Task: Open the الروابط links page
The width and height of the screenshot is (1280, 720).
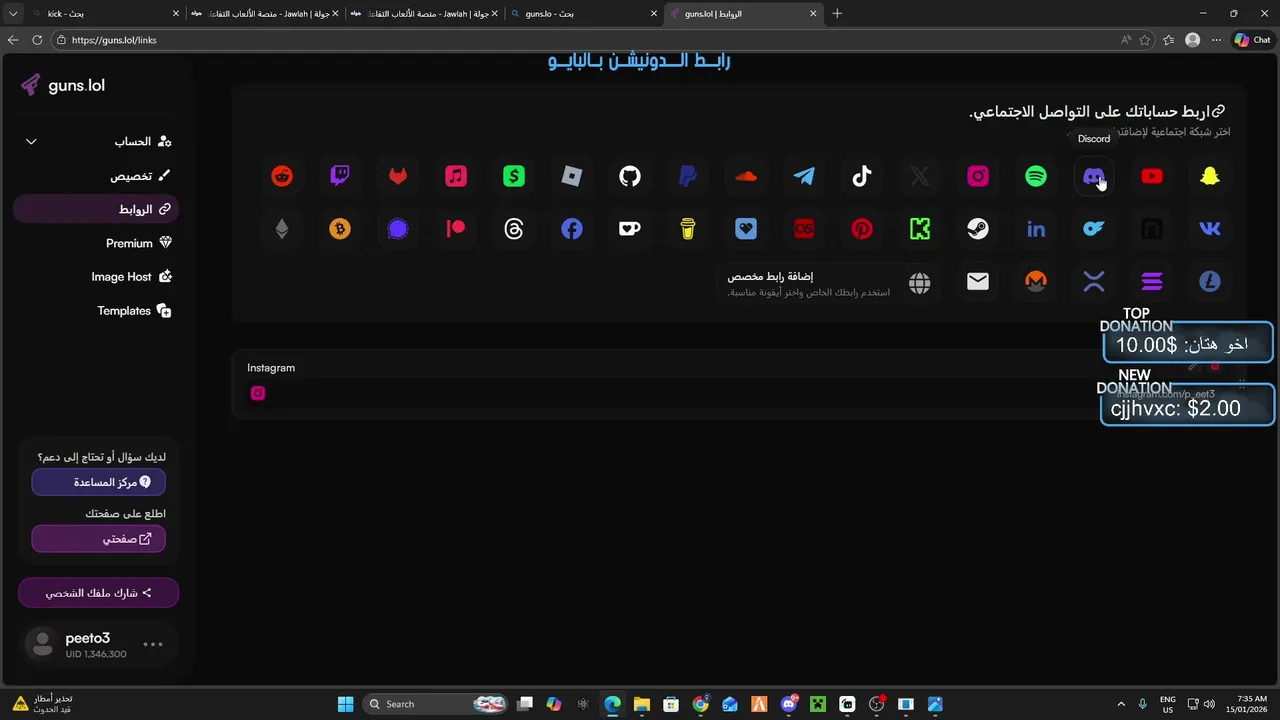Action: pyautogui.click(x=96, y=210)
